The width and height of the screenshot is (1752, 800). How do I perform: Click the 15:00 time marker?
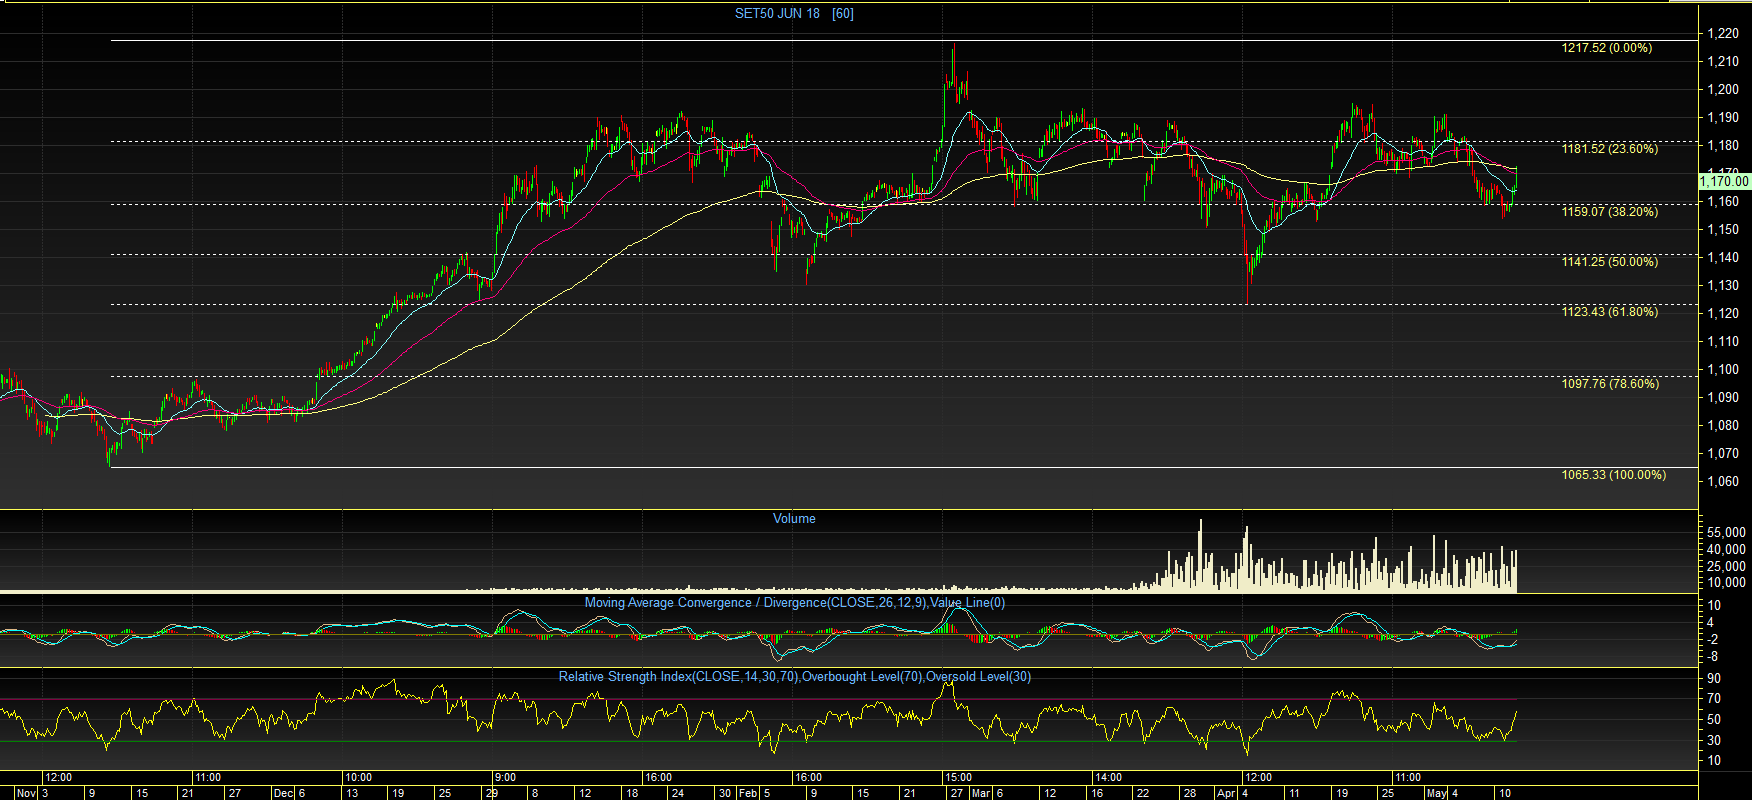pyautogui.click(x=958, y=777)
